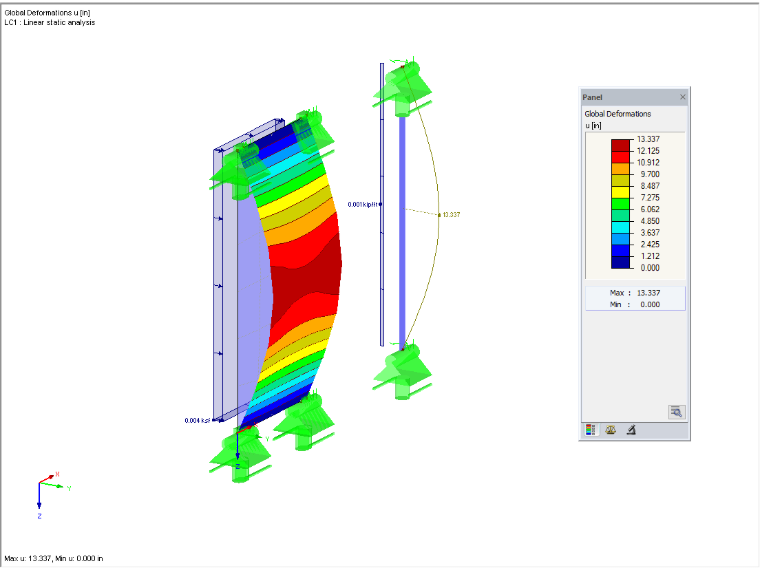The image size is (760, 570).
Task: Click the 0.001 kip/ft load label
Action: point(362,205)
